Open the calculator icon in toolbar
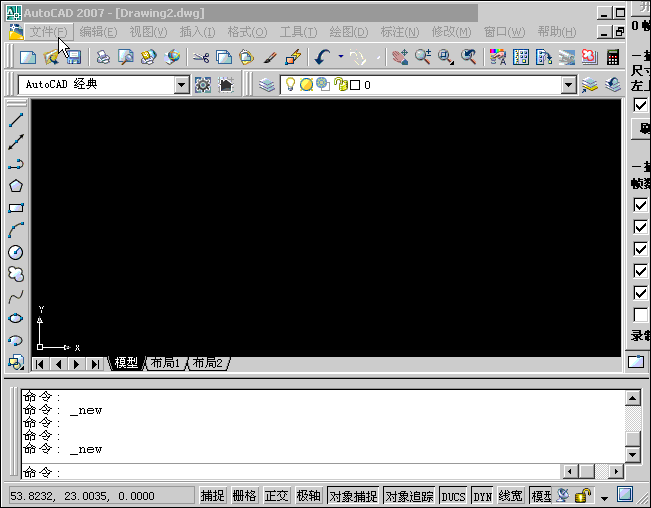 613,58
